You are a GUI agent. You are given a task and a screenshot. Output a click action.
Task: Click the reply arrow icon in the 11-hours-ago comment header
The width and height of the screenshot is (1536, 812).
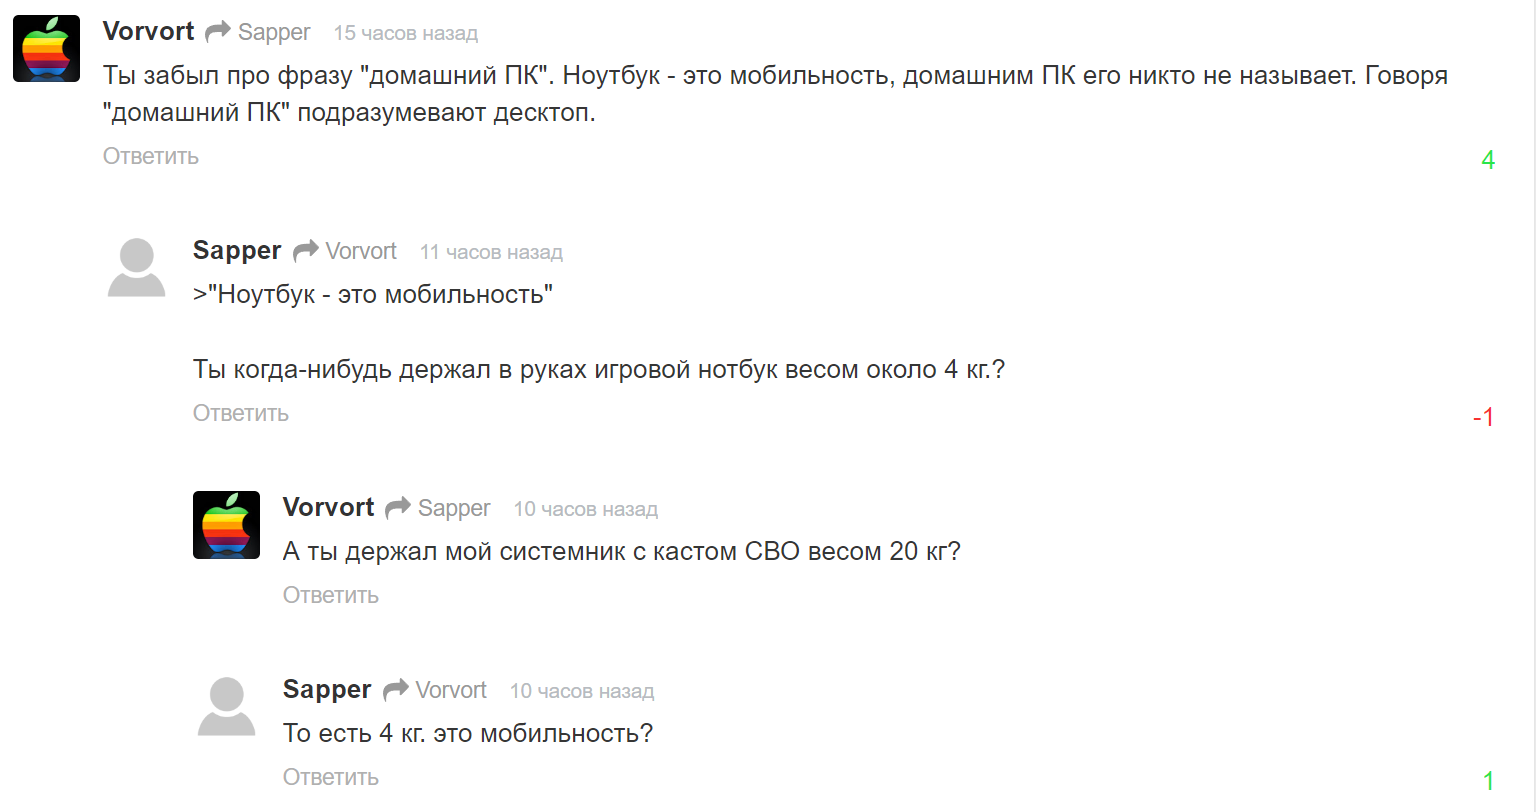click(305, 251)
